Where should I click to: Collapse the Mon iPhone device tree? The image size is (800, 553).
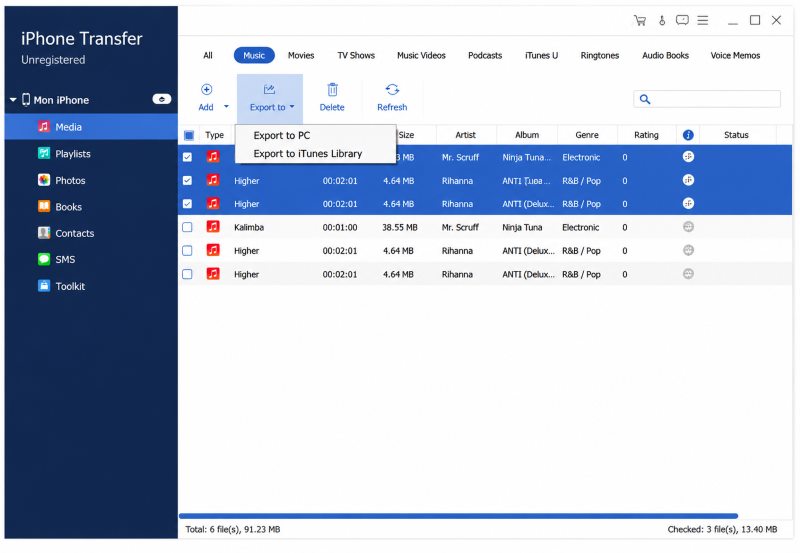(x=13, y=99)
